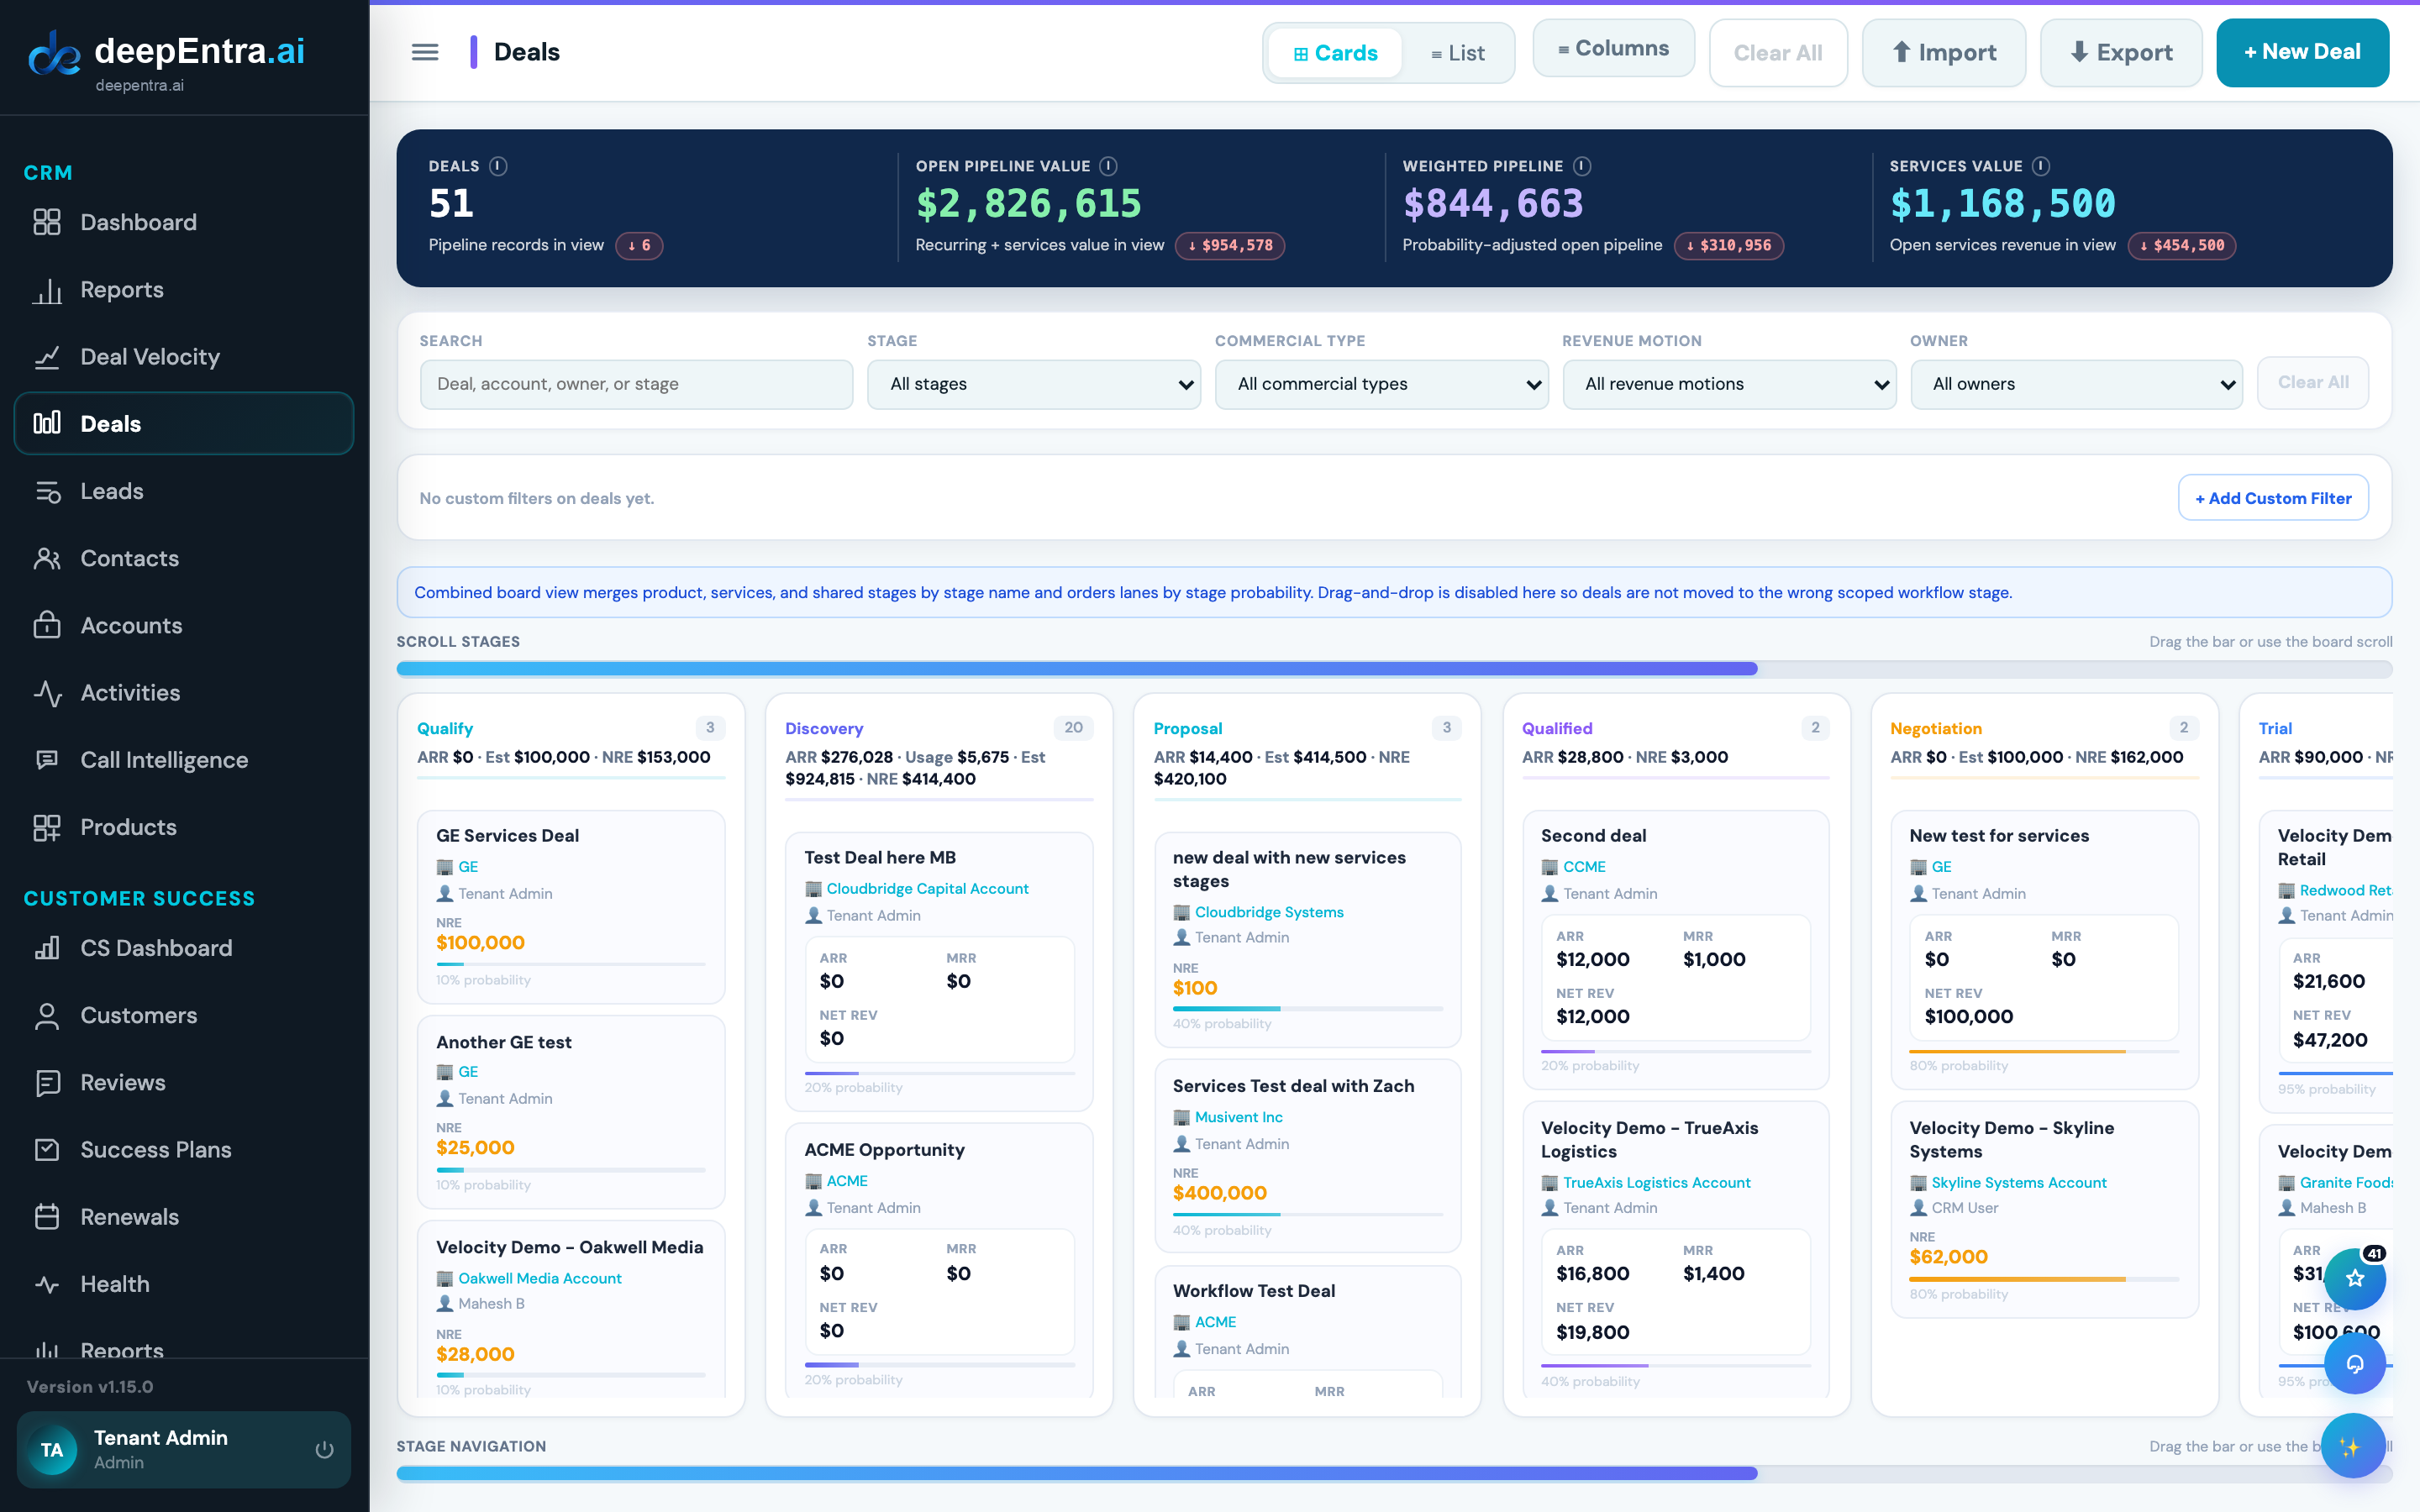Open Call Intelligence in the sidebar
2420x1512 pixels.
[x=184, y=759]
